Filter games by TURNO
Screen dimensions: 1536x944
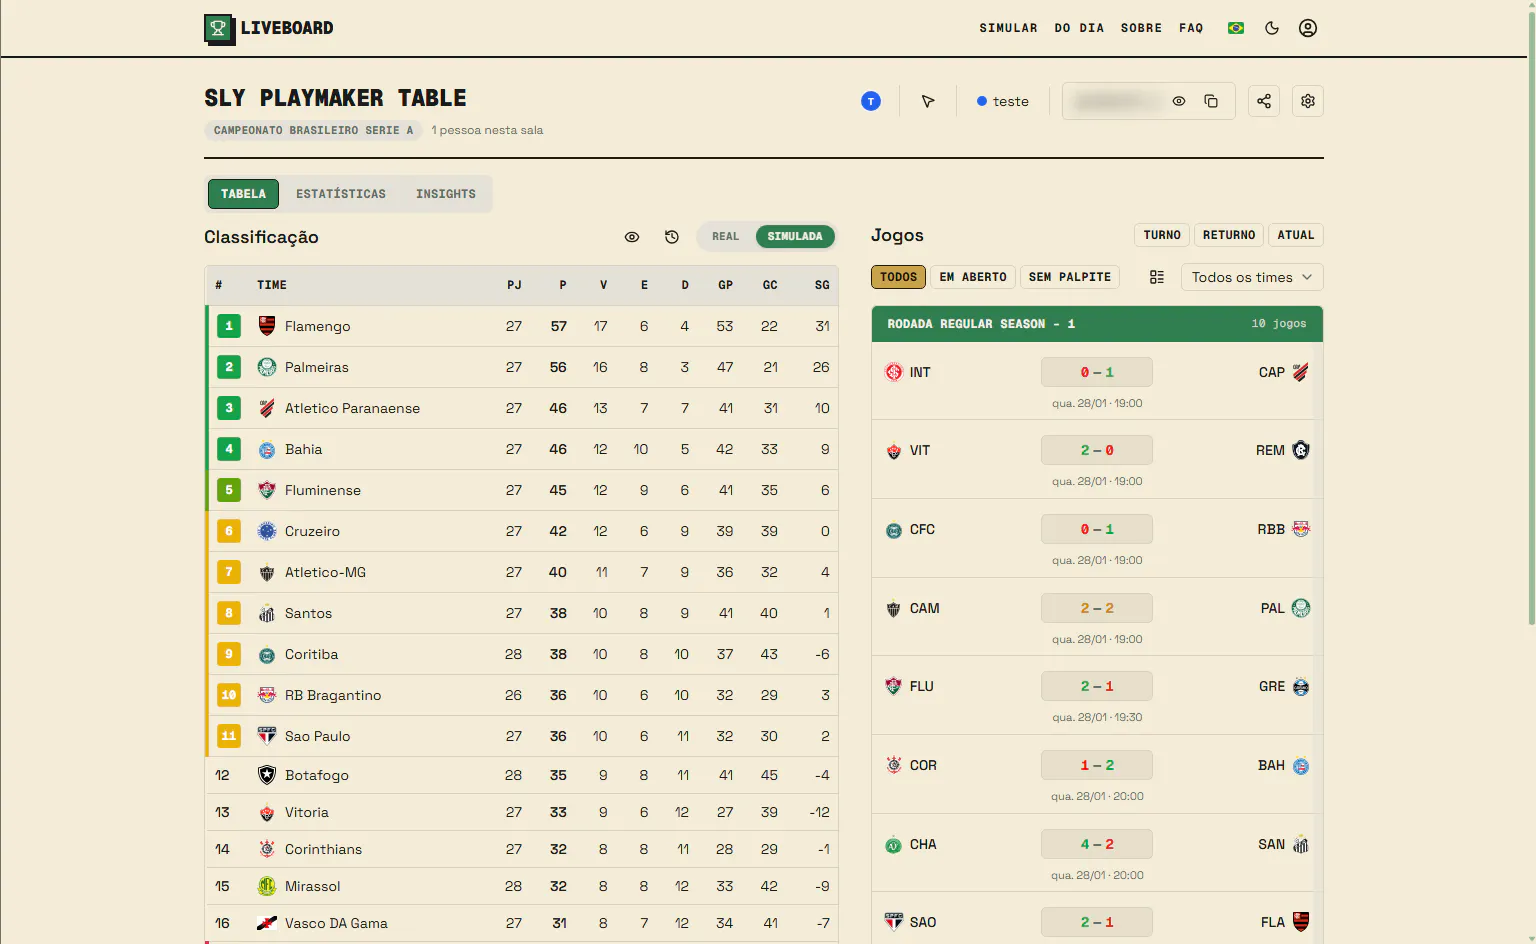click(1162, 235)
